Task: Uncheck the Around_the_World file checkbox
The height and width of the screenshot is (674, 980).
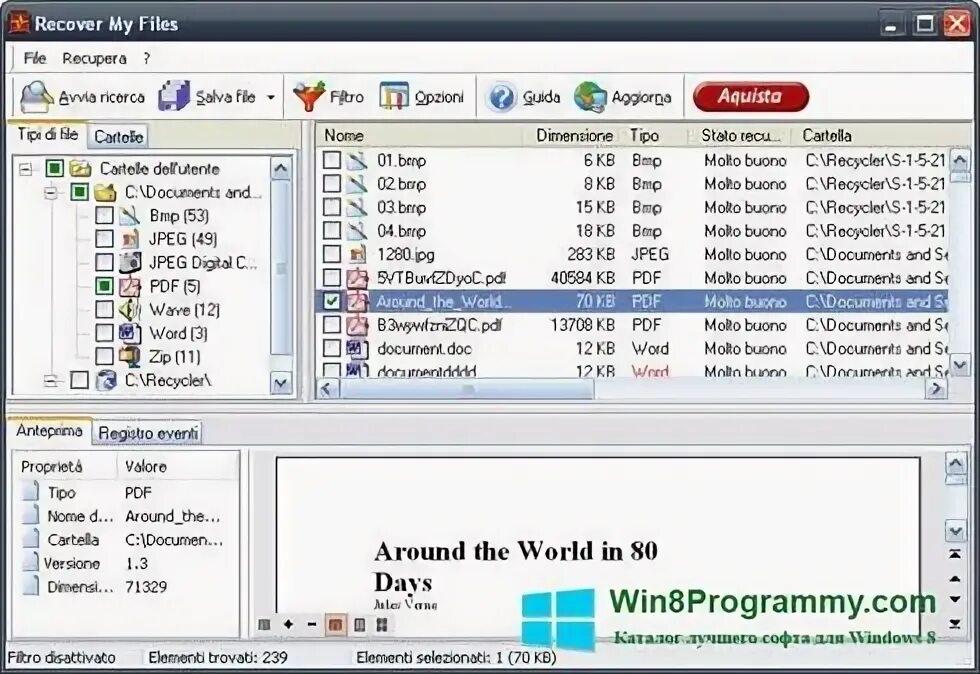Action: (x=332, y=301)
